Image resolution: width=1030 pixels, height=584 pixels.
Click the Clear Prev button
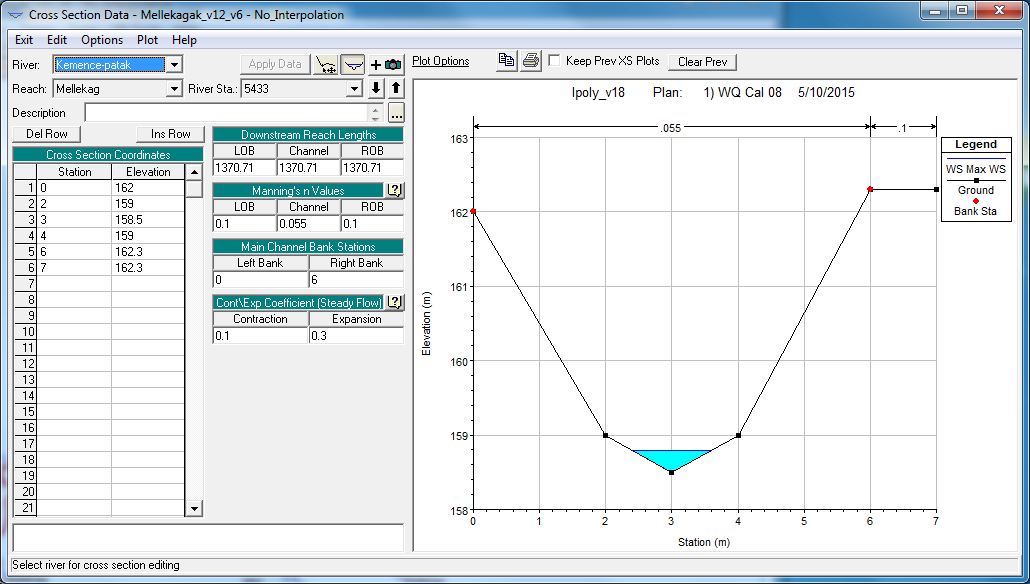702,62
